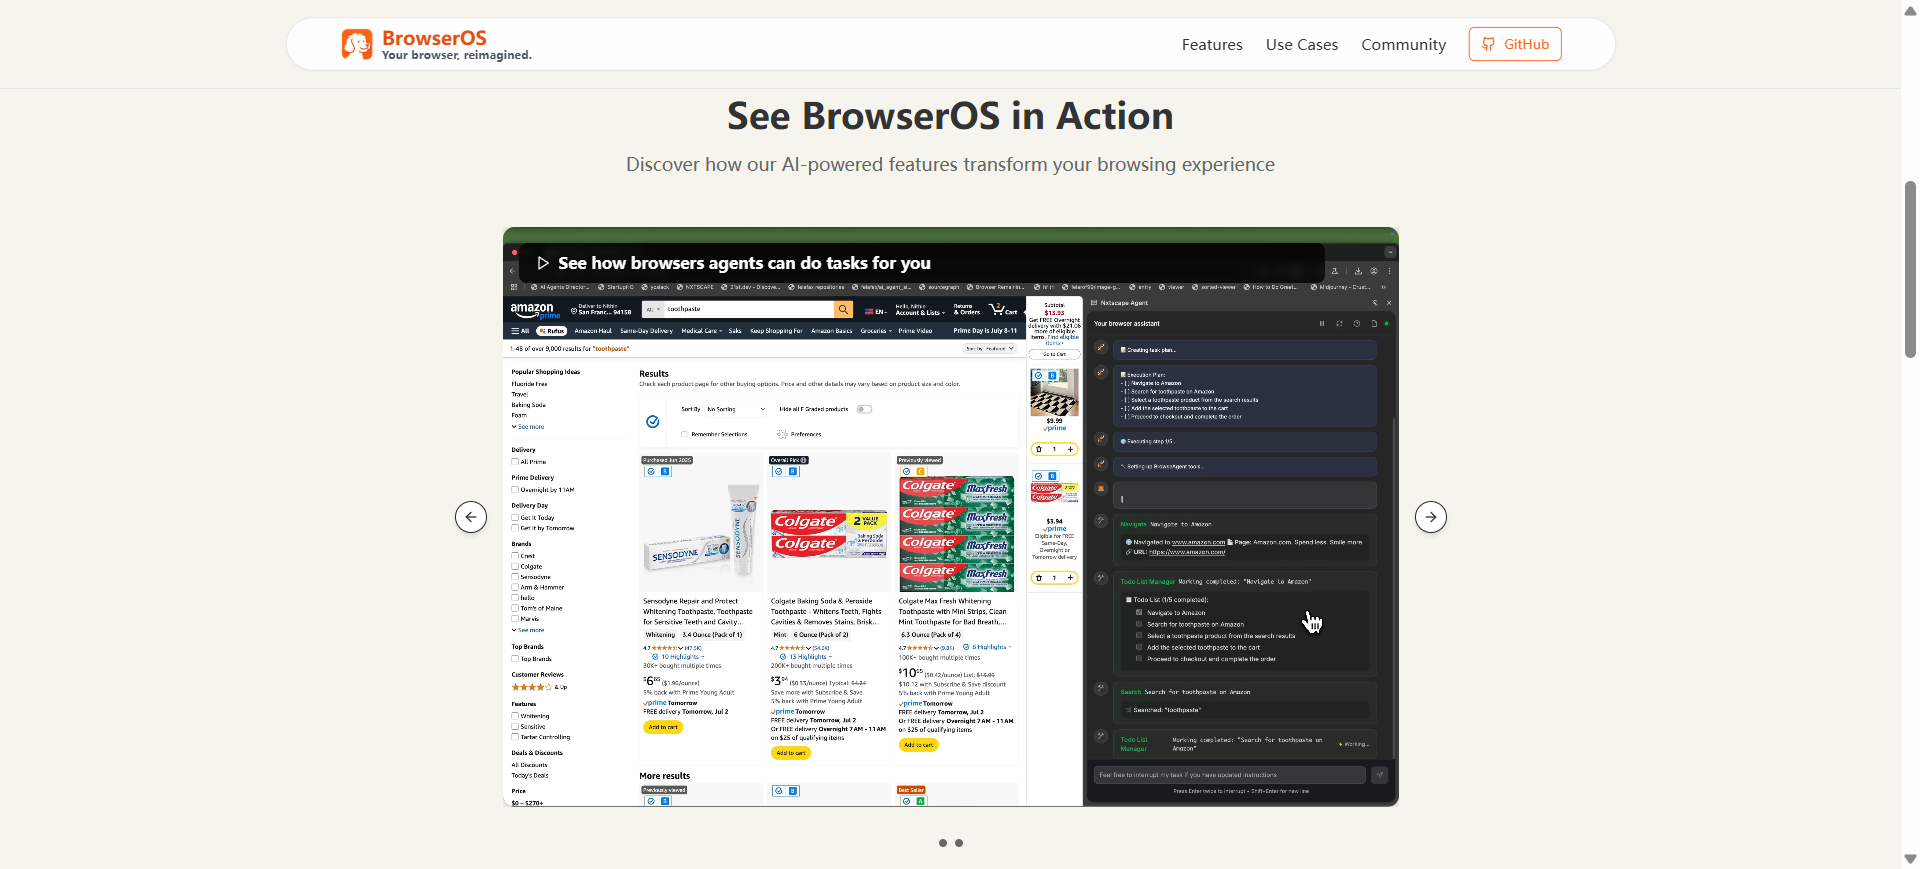Click the Rufus button in Amazon nav
1920x869 pixels.
552,331
